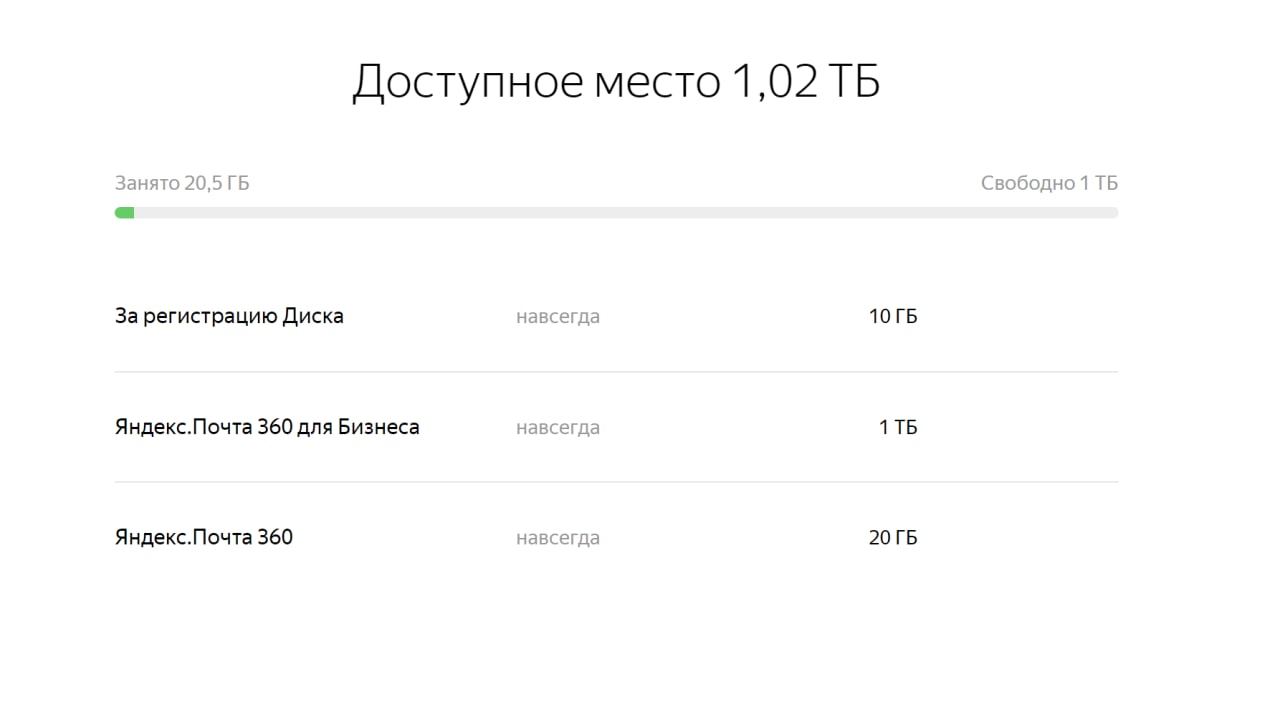
Task: Click the word 'Доступное' in the heading
Action: [x=467, y=82]
